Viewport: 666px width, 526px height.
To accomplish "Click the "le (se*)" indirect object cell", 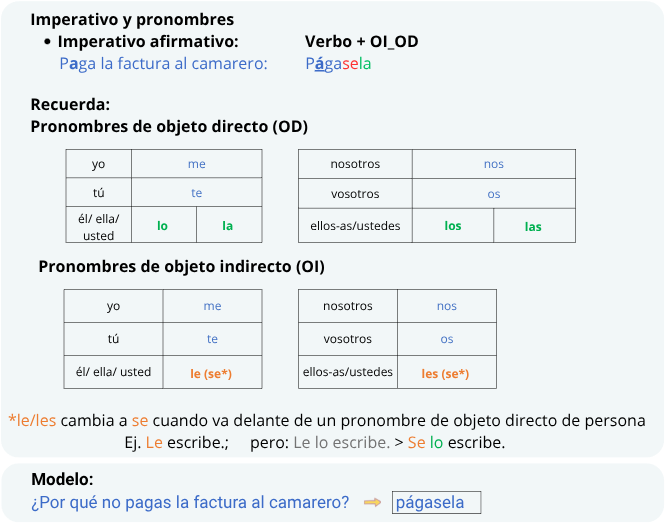I will pos(212,373).
